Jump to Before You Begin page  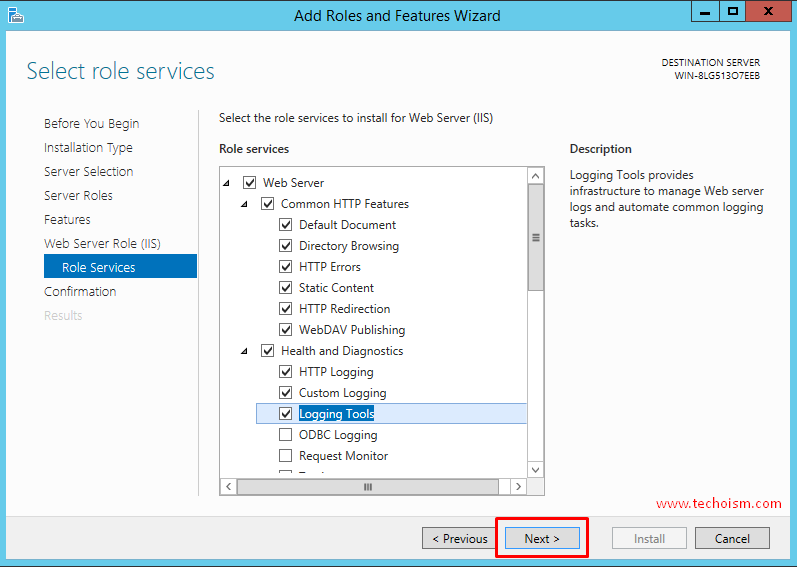click(x=91, y=124)
